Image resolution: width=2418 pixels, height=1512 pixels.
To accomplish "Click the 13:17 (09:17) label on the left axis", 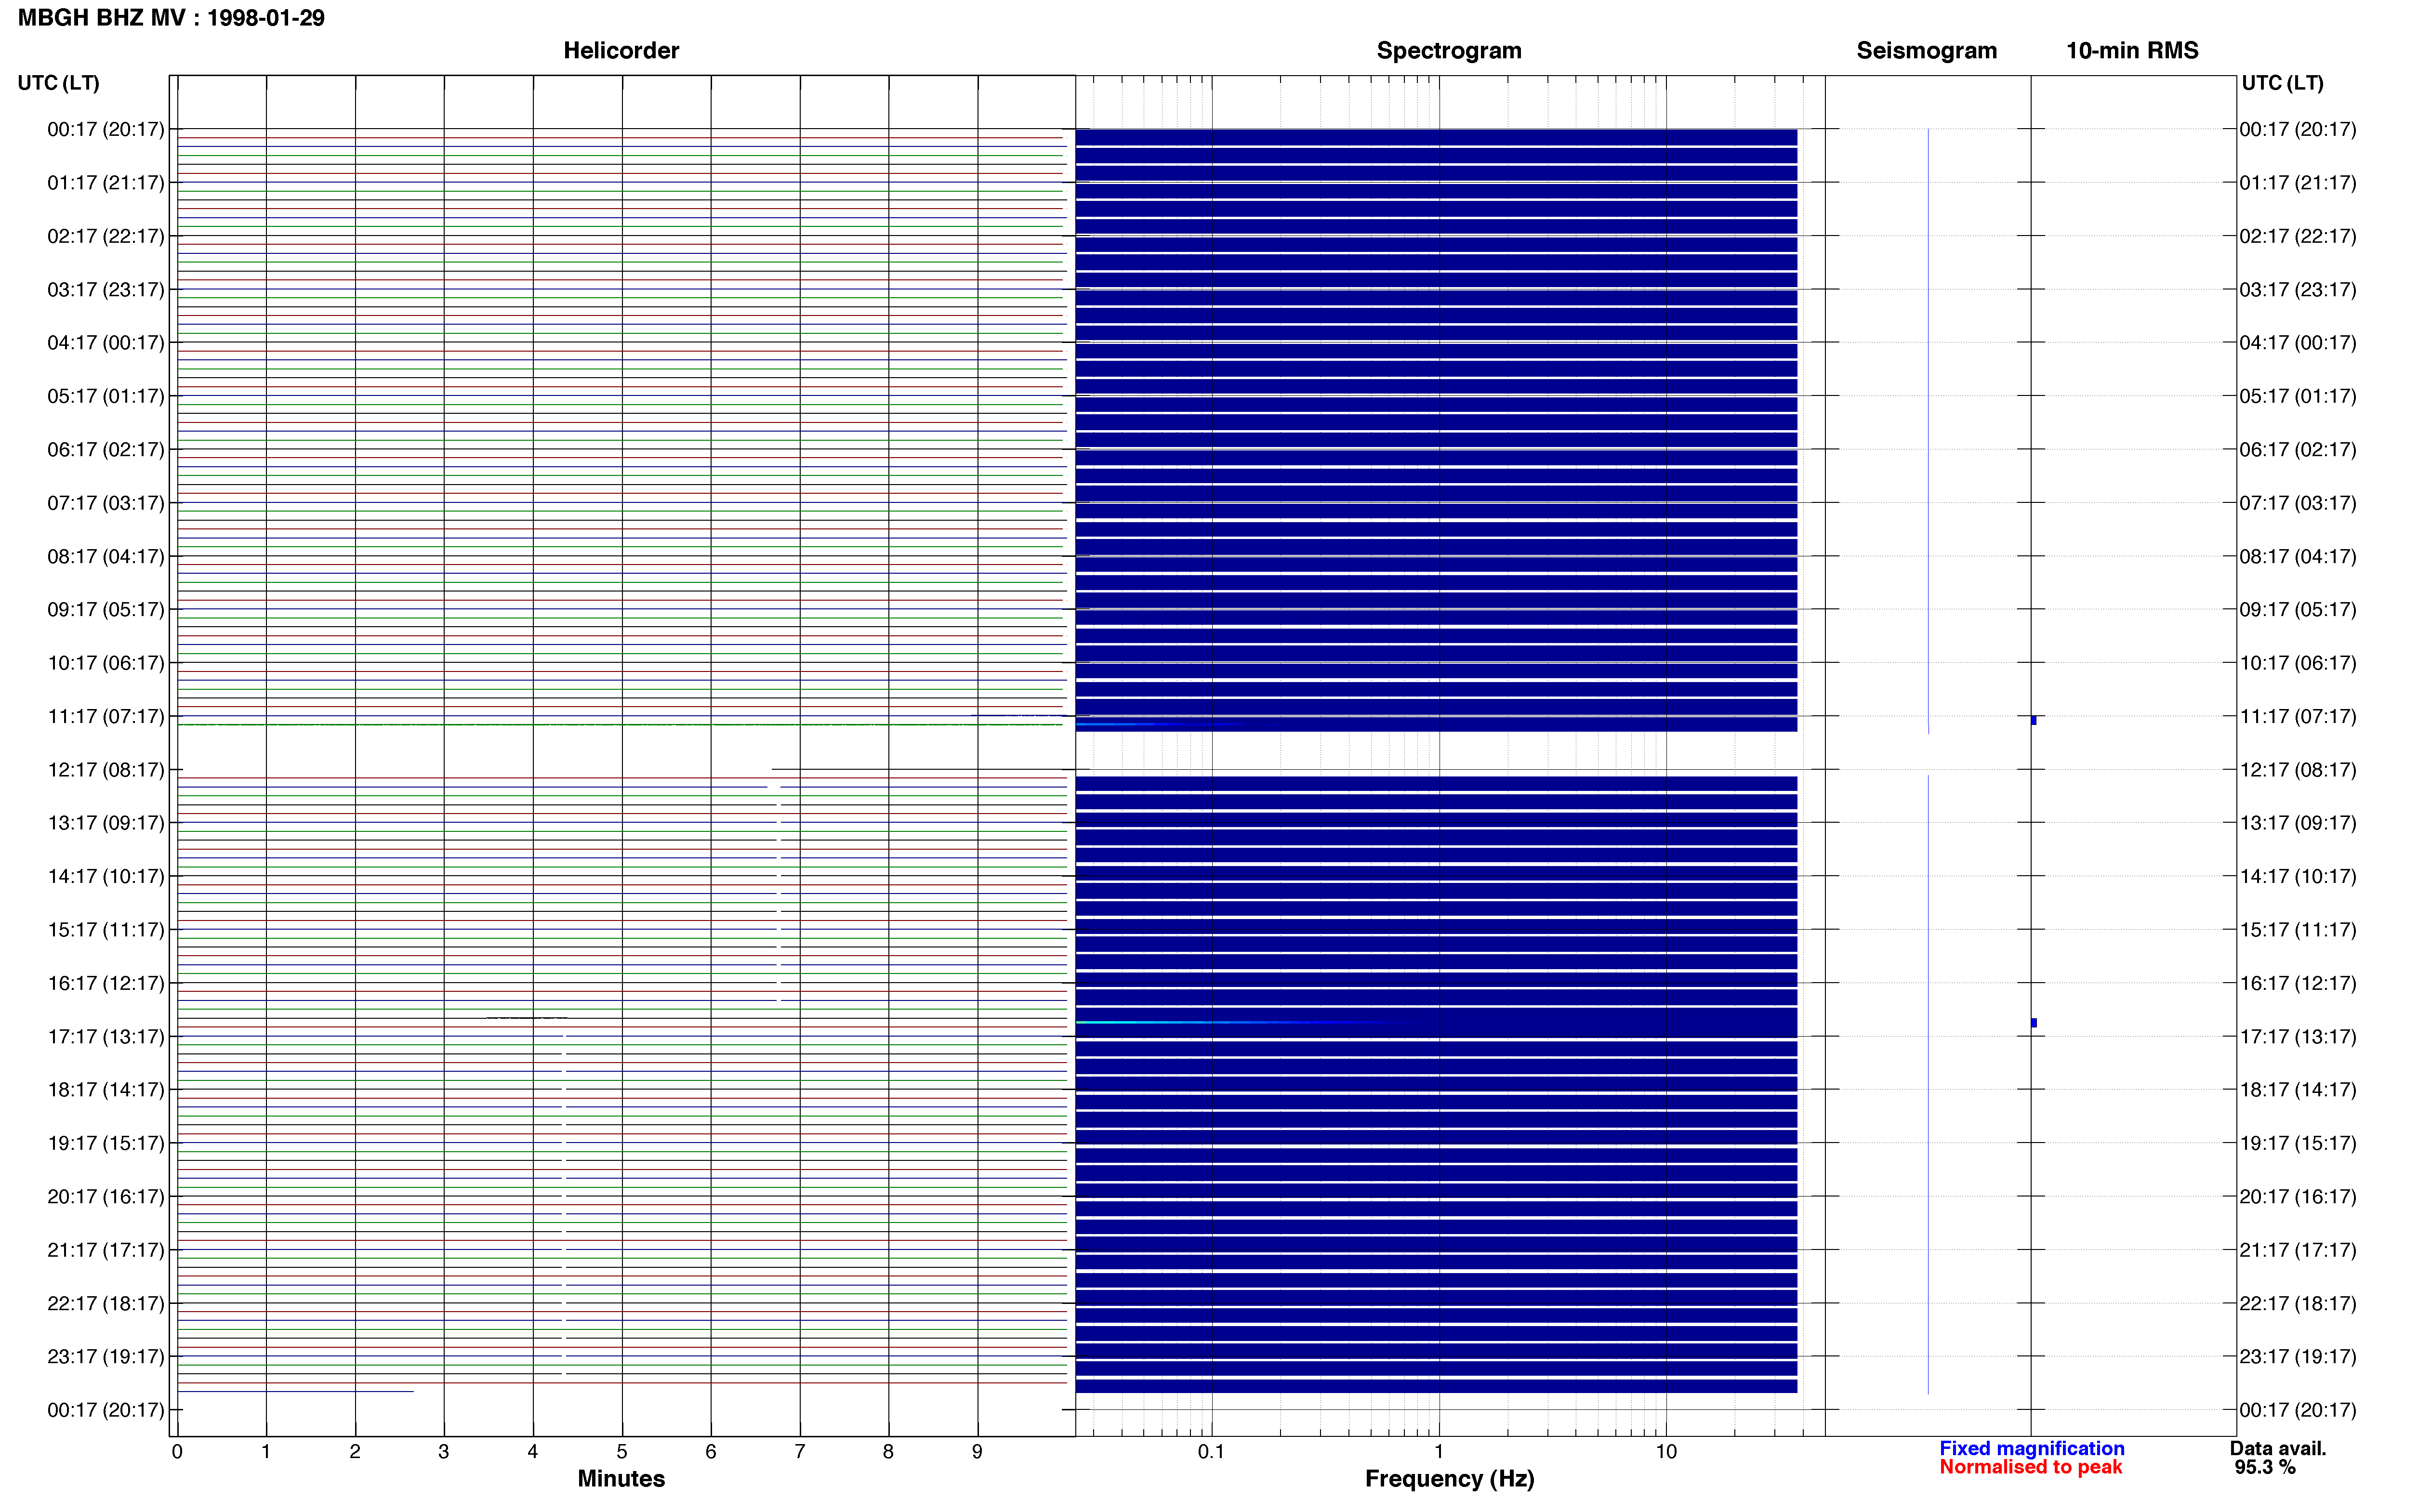I will point(106,823).
